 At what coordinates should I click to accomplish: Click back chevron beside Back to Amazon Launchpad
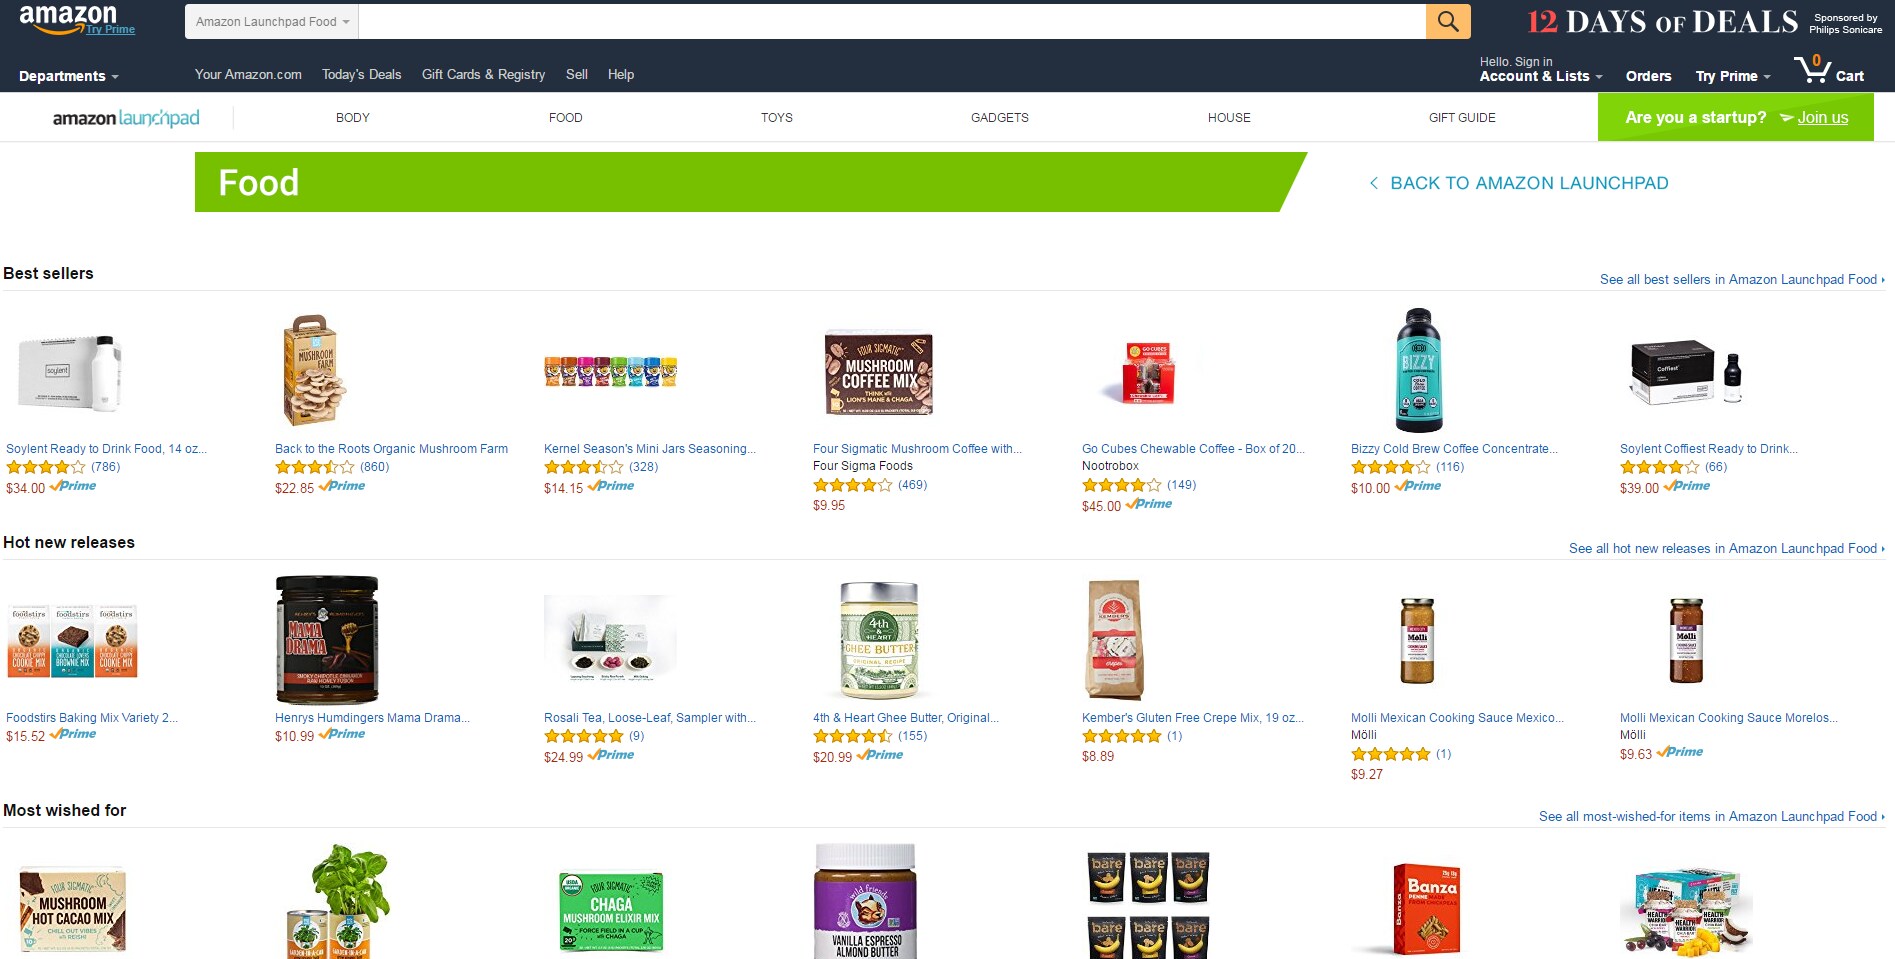(x=1374, y=183)
